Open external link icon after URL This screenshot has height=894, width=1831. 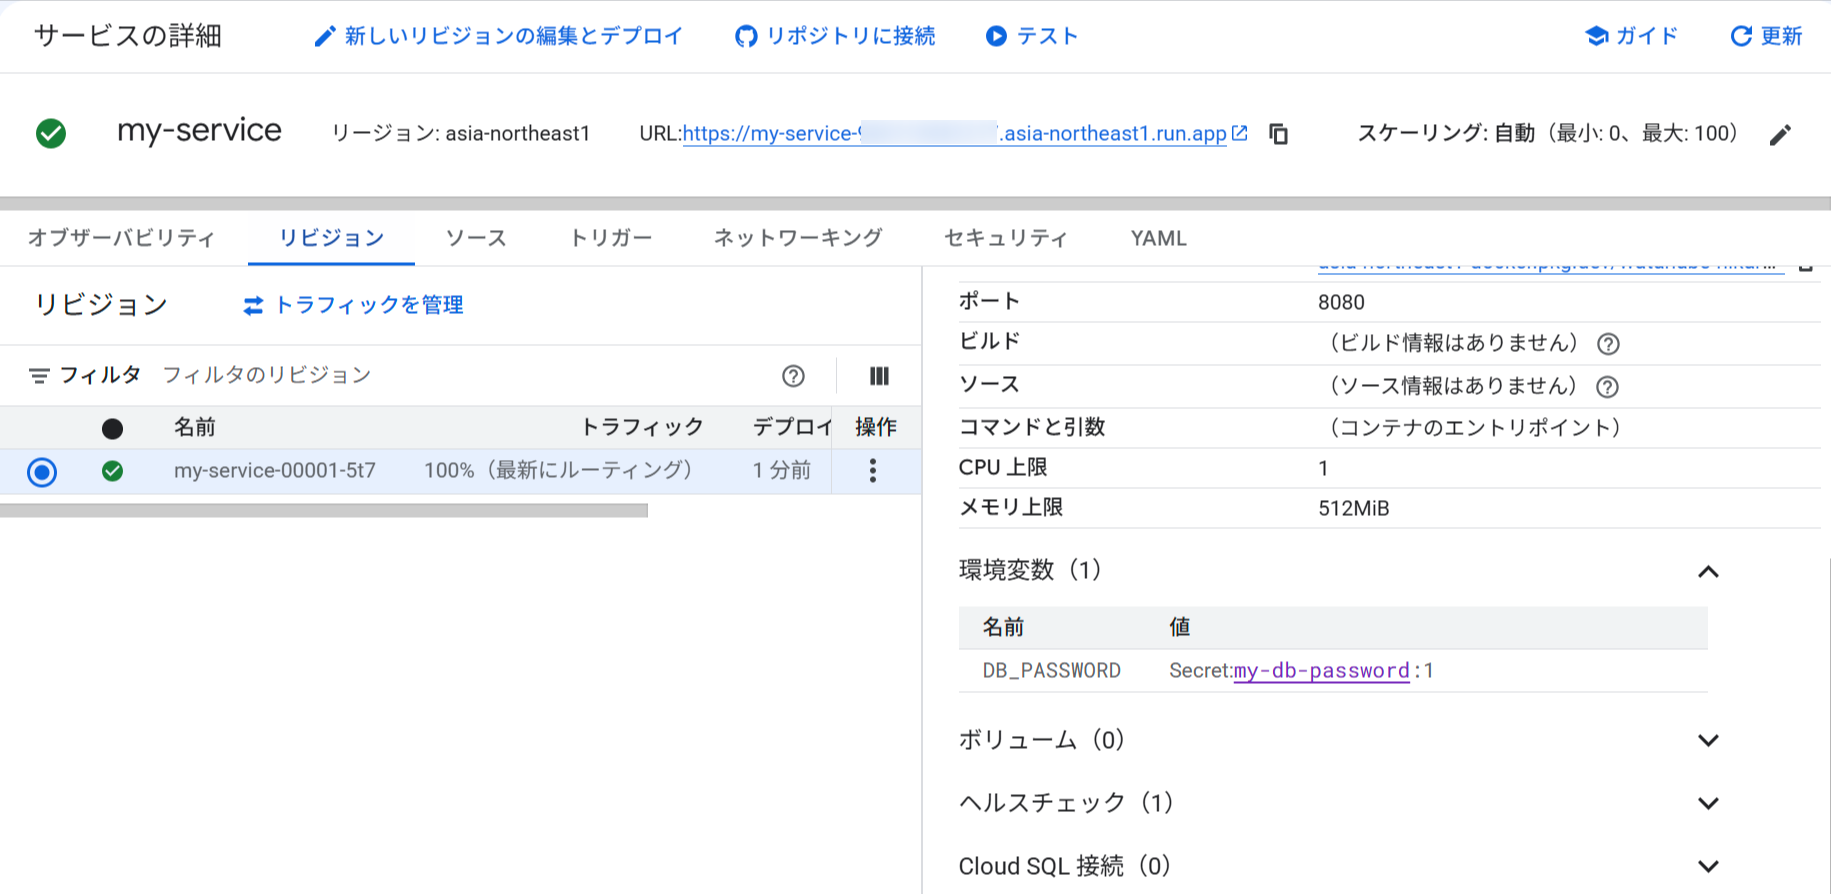(1240, 133)
